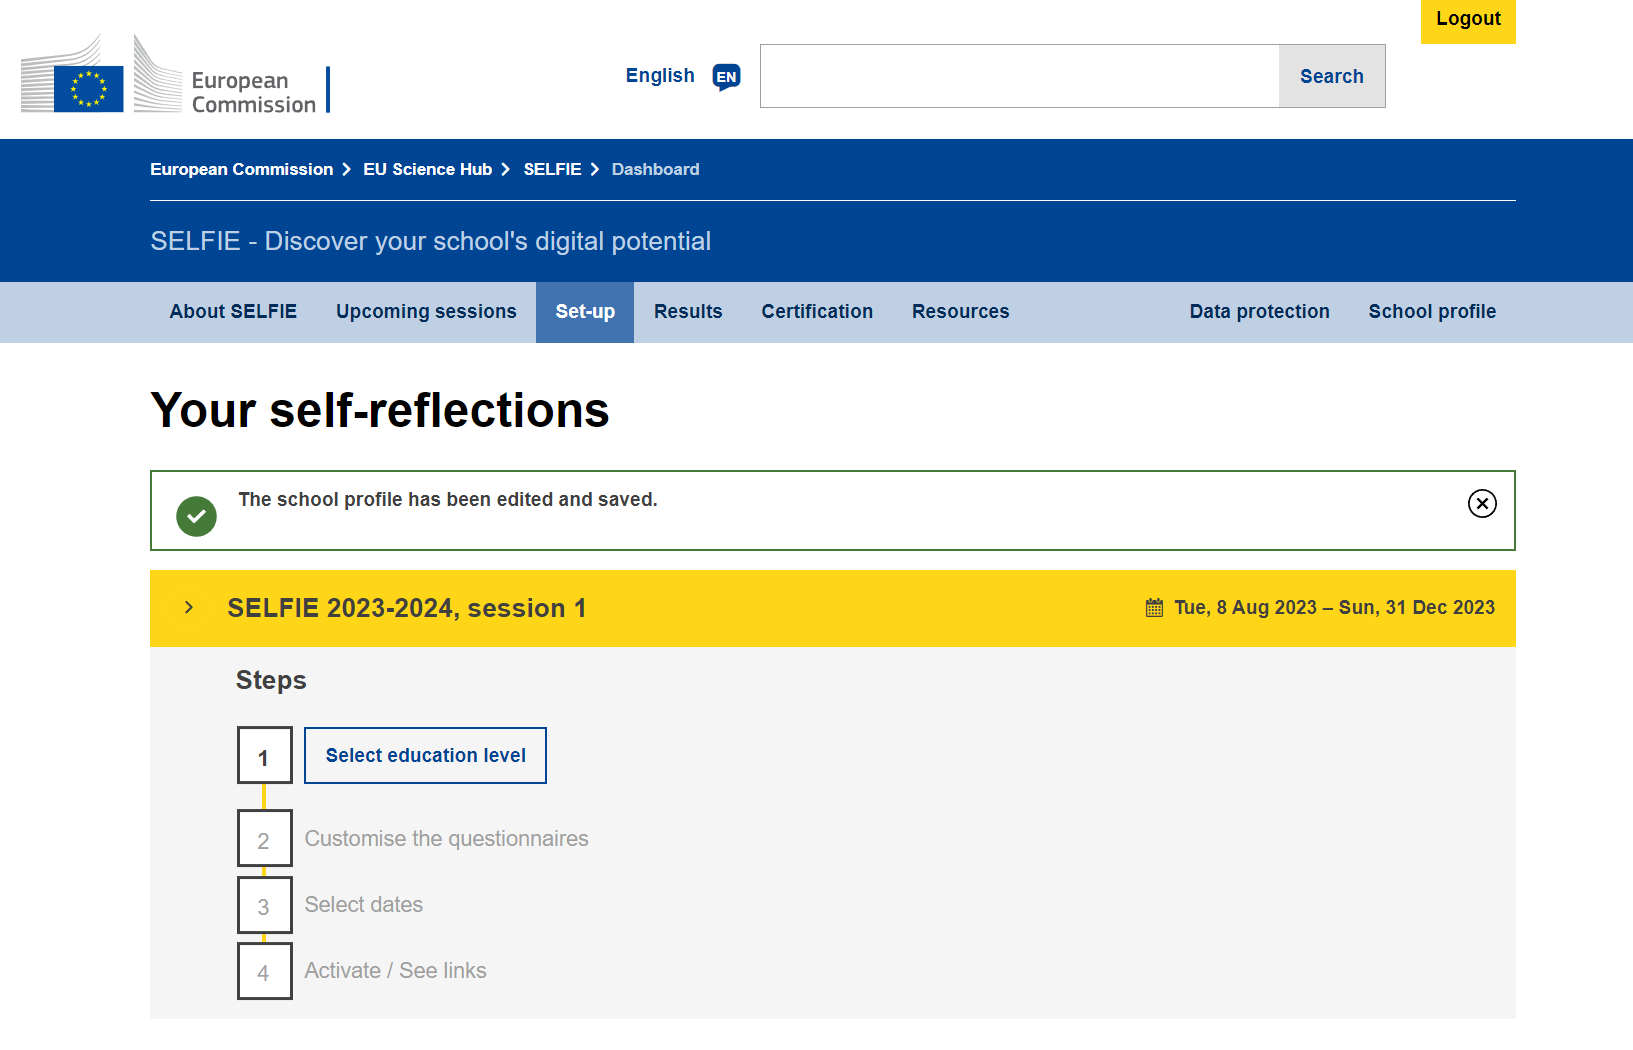This screenshot has height=1050, width=1633.
Task: Click the step 2 number box
Action: click(264, 839)
